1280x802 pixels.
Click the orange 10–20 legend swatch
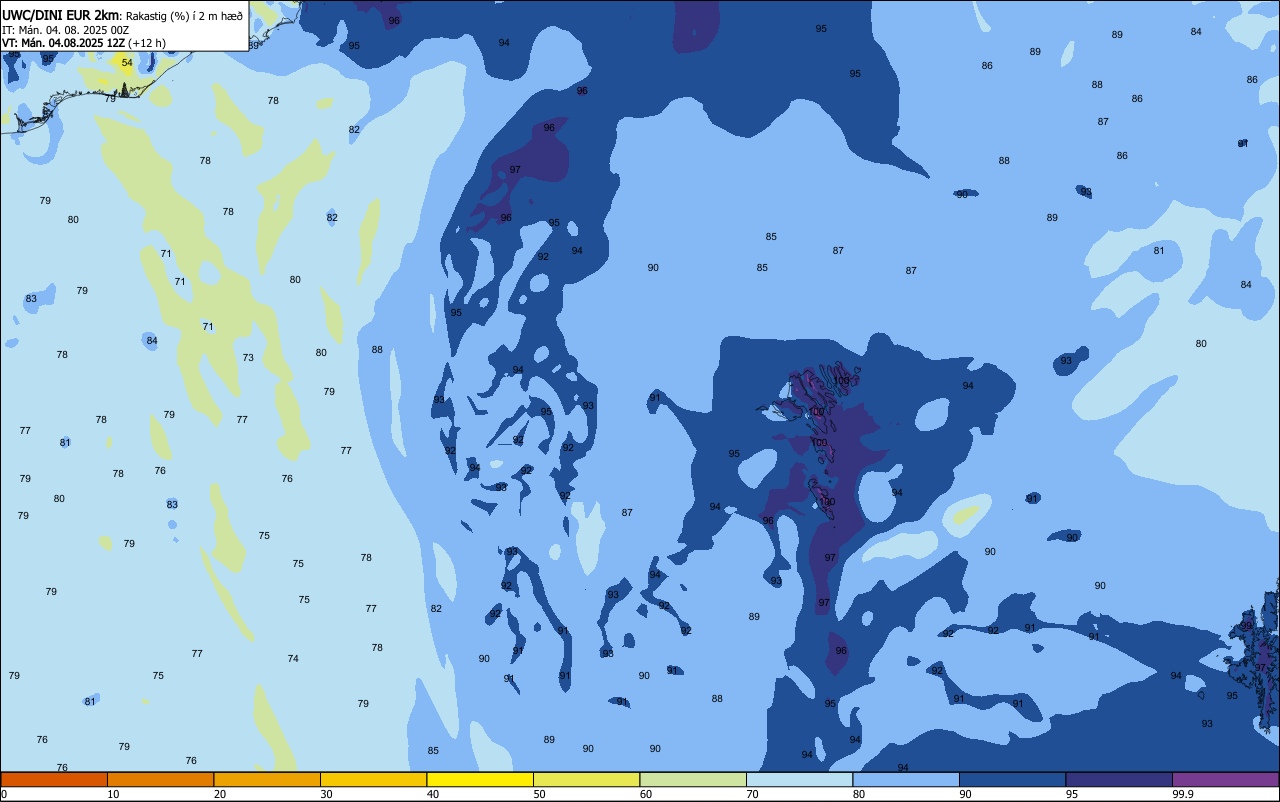(160, 779)
